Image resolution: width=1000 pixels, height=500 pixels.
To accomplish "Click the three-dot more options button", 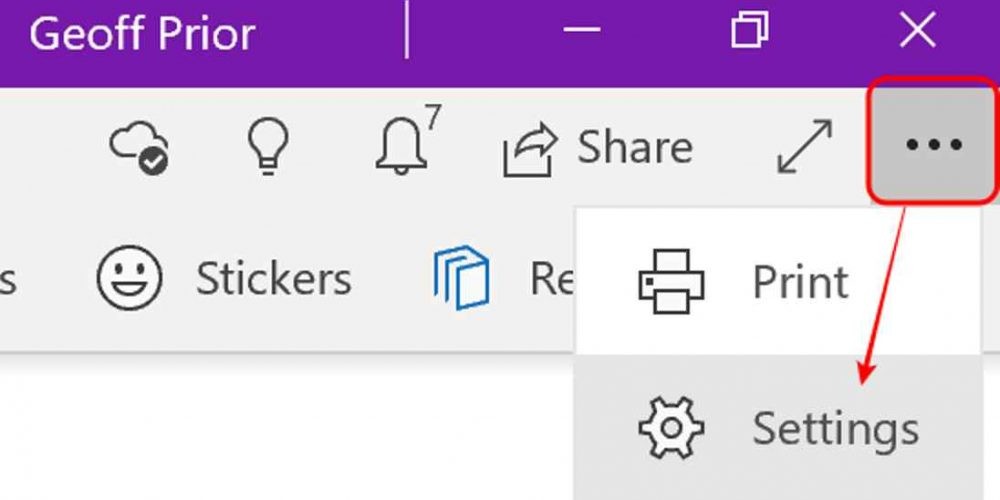I will tap(934, 144).
